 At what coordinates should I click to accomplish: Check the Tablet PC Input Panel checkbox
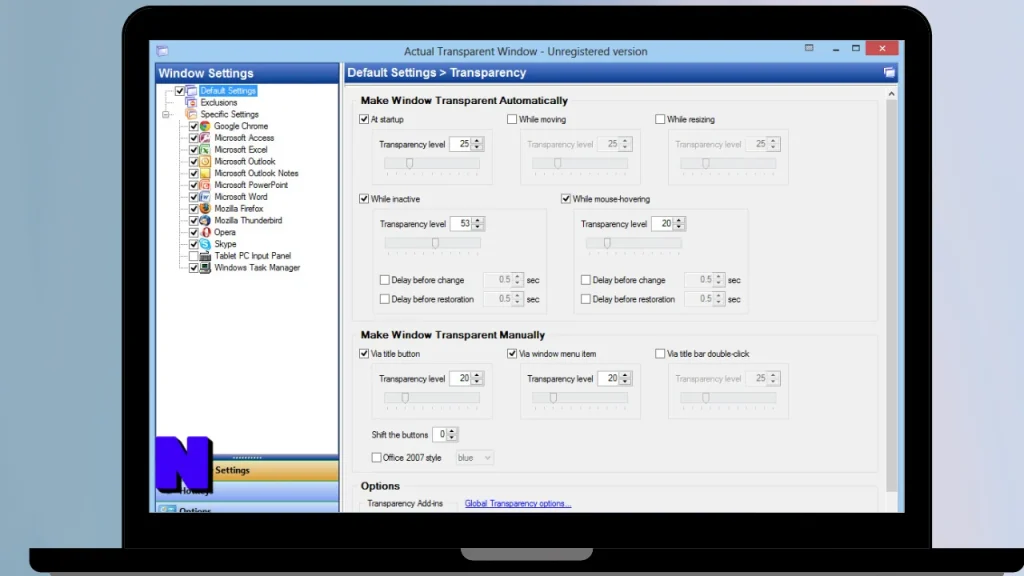click(x=194, y=256)
